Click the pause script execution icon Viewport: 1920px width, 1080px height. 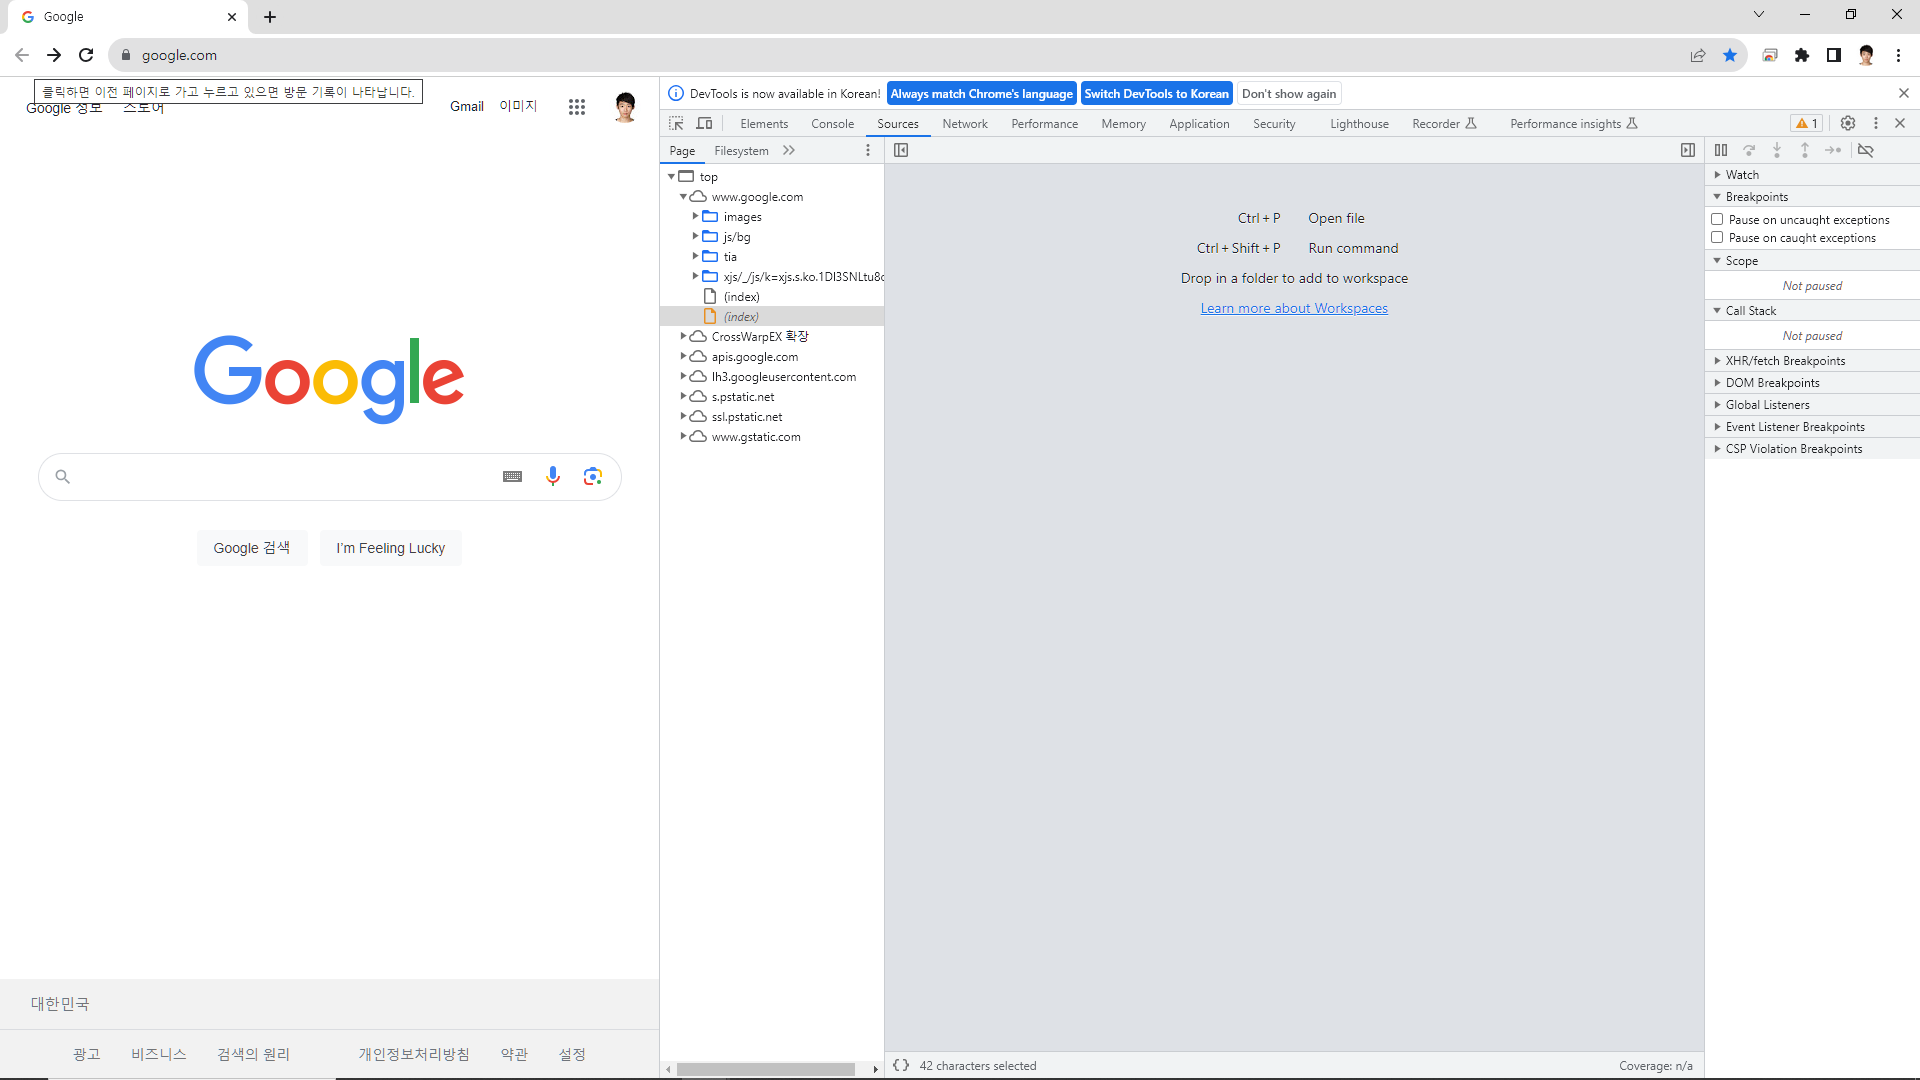point(1721,150)
